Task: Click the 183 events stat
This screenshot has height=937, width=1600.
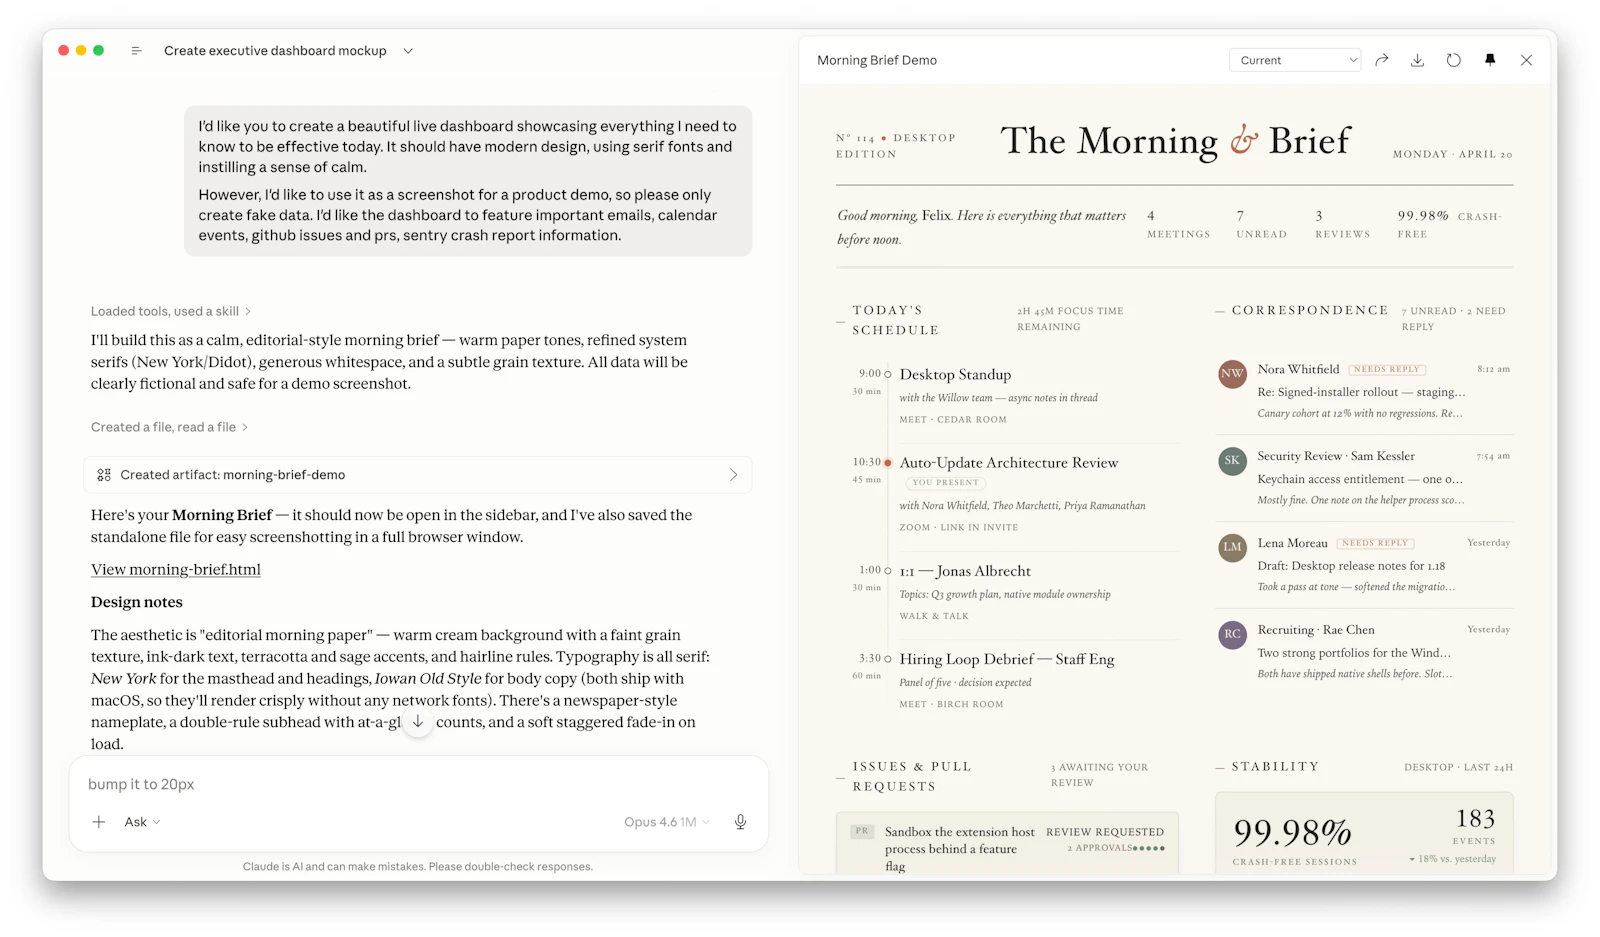Action: coord(1475,819)
